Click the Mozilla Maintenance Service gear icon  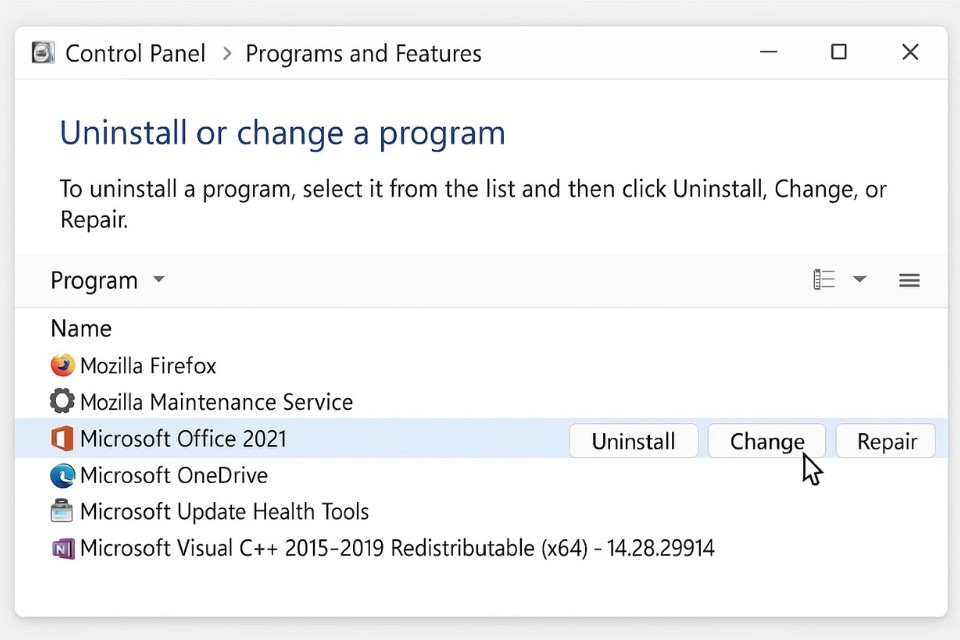tap(62, 402)
